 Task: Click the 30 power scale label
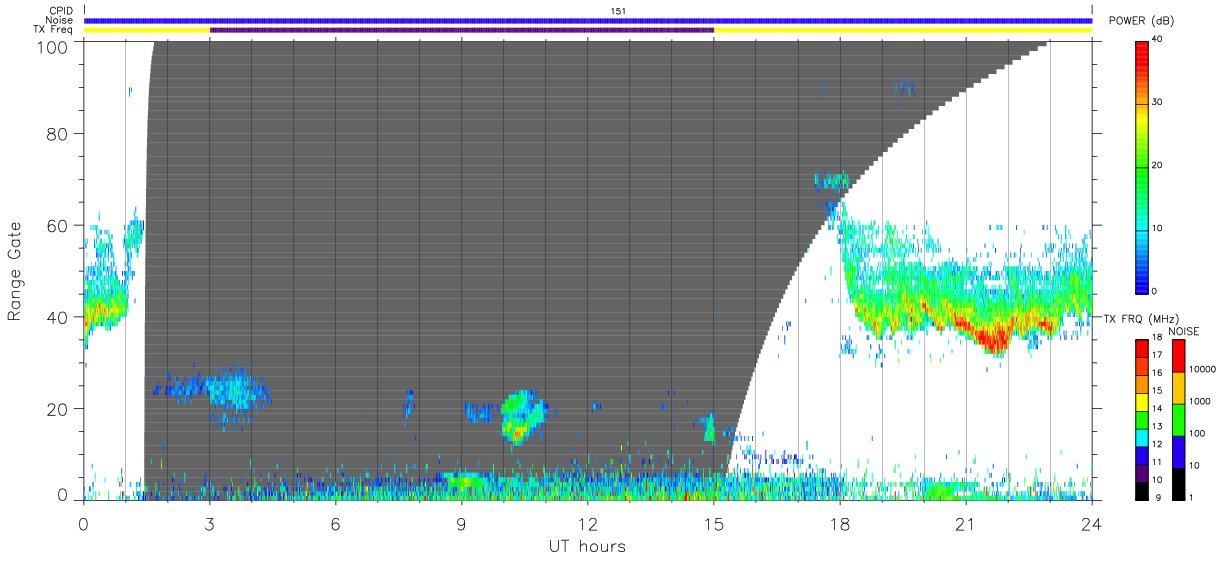[x=1158, y=103]
